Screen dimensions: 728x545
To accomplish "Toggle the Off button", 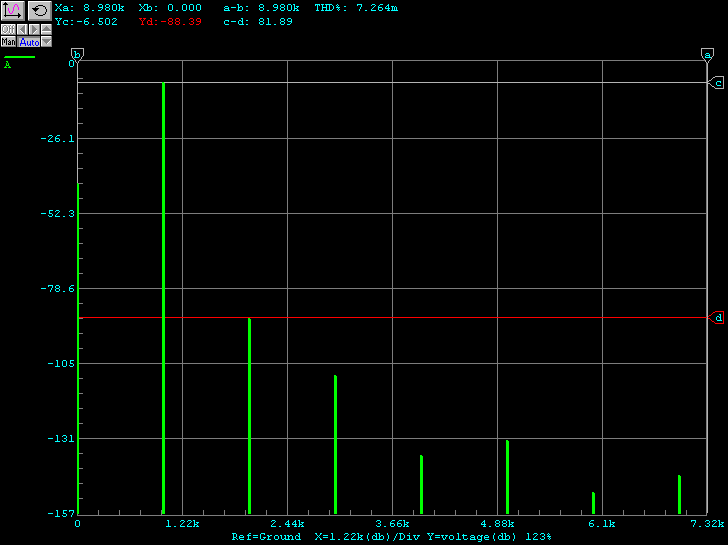I will (8, 30).
